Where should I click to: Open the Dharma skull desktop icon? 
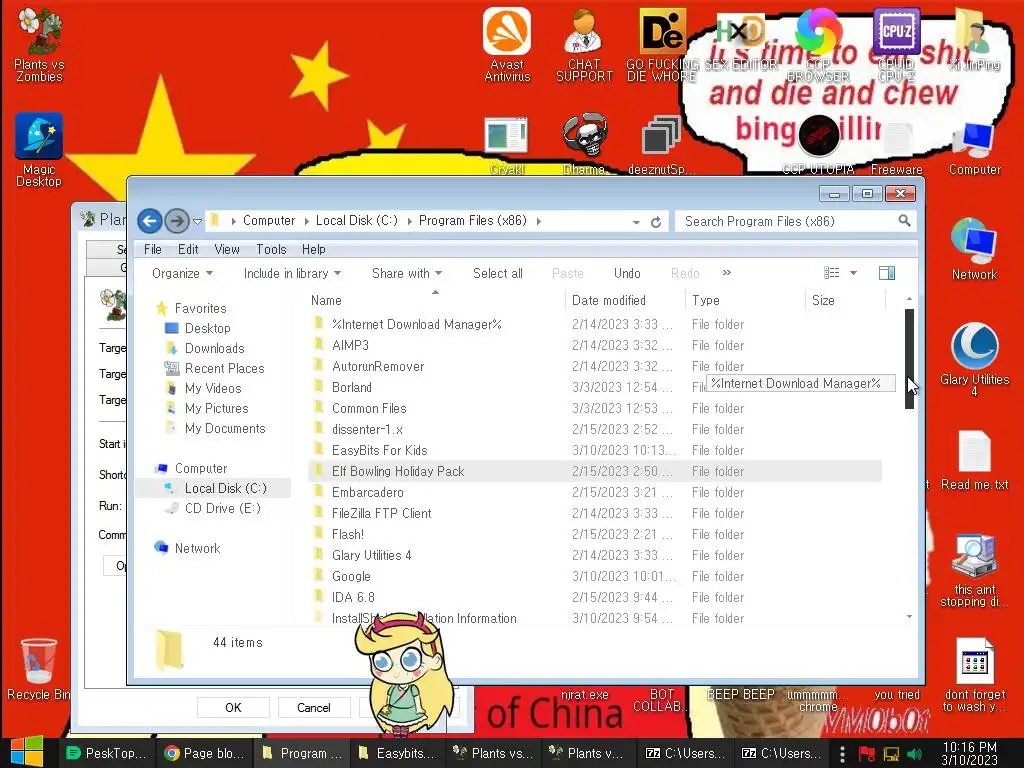point(584,144)
